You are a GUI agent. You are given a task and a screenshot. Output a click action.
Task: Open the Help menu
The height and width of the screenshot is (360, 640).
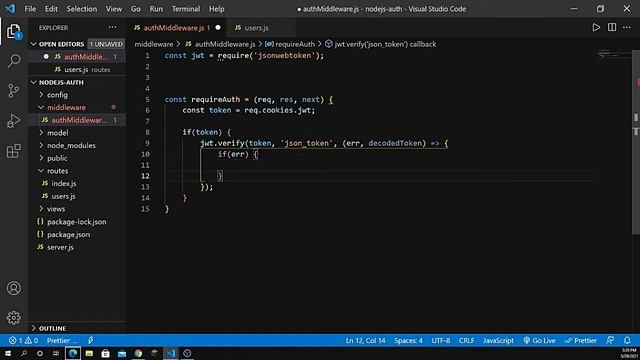tap(216, 9)
